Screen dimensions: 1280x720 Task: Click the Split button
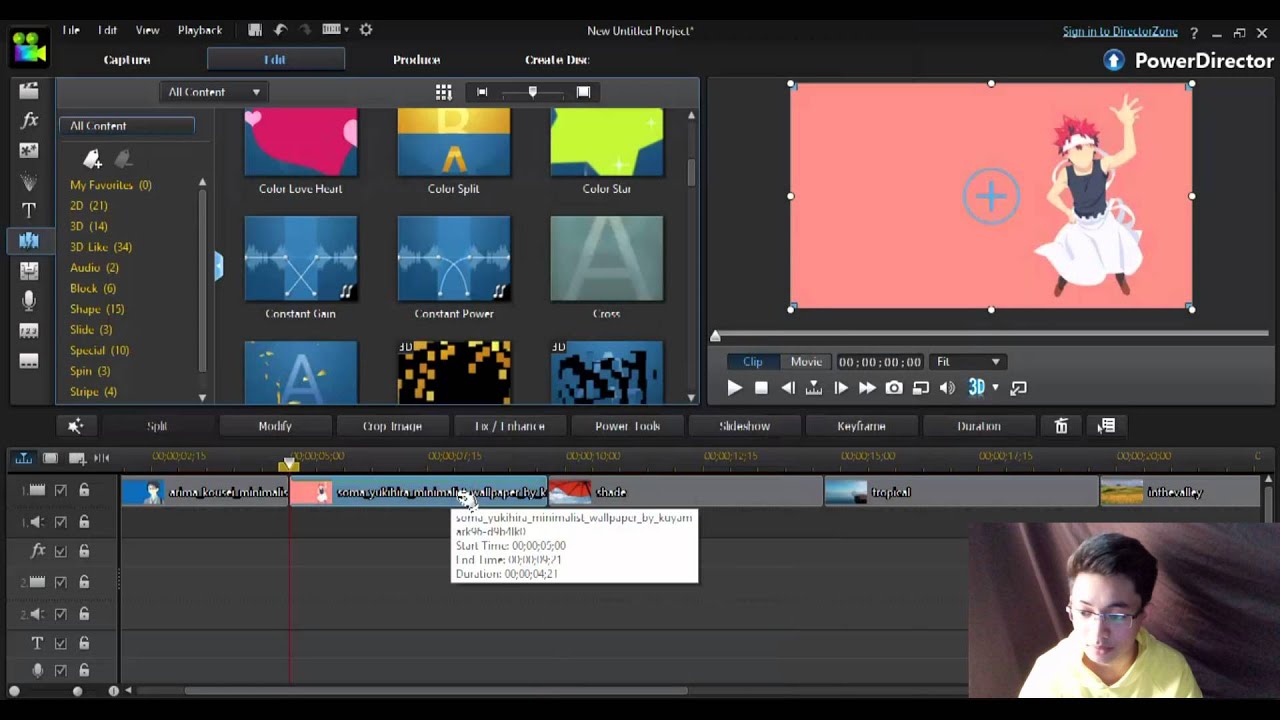[157, 426]
